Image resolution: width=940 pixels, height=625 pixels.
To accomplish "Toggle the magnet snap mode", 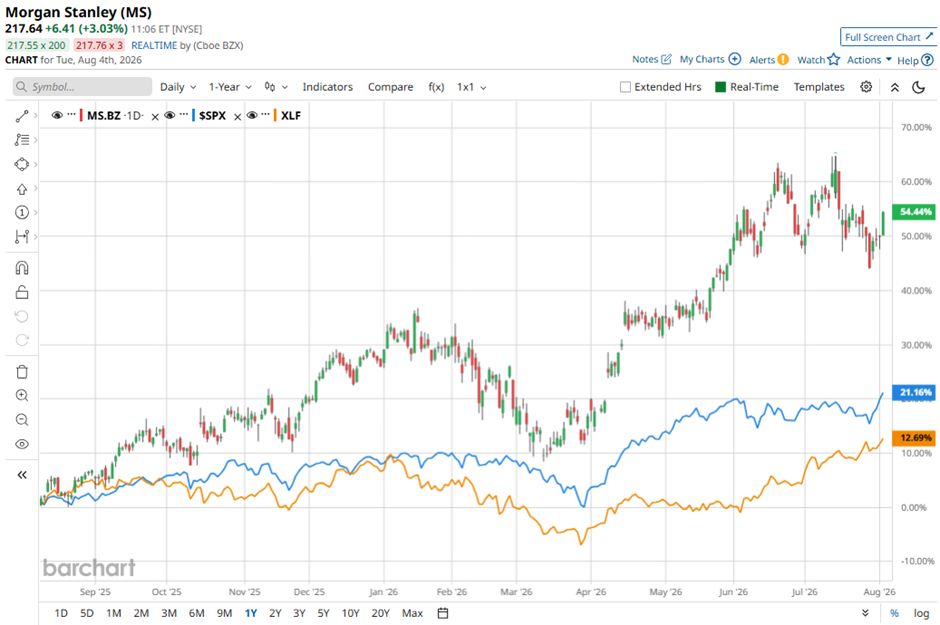I will (x=22, y=268).
